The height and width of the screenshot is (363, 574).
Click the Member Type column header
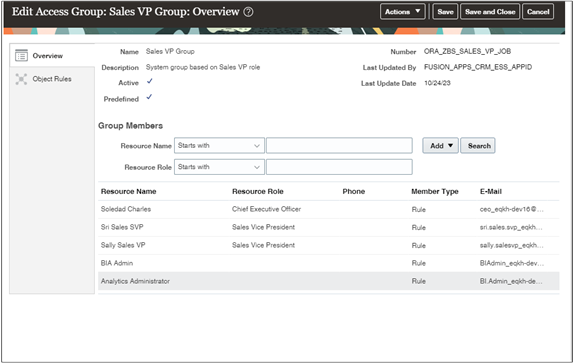(435, 191)
